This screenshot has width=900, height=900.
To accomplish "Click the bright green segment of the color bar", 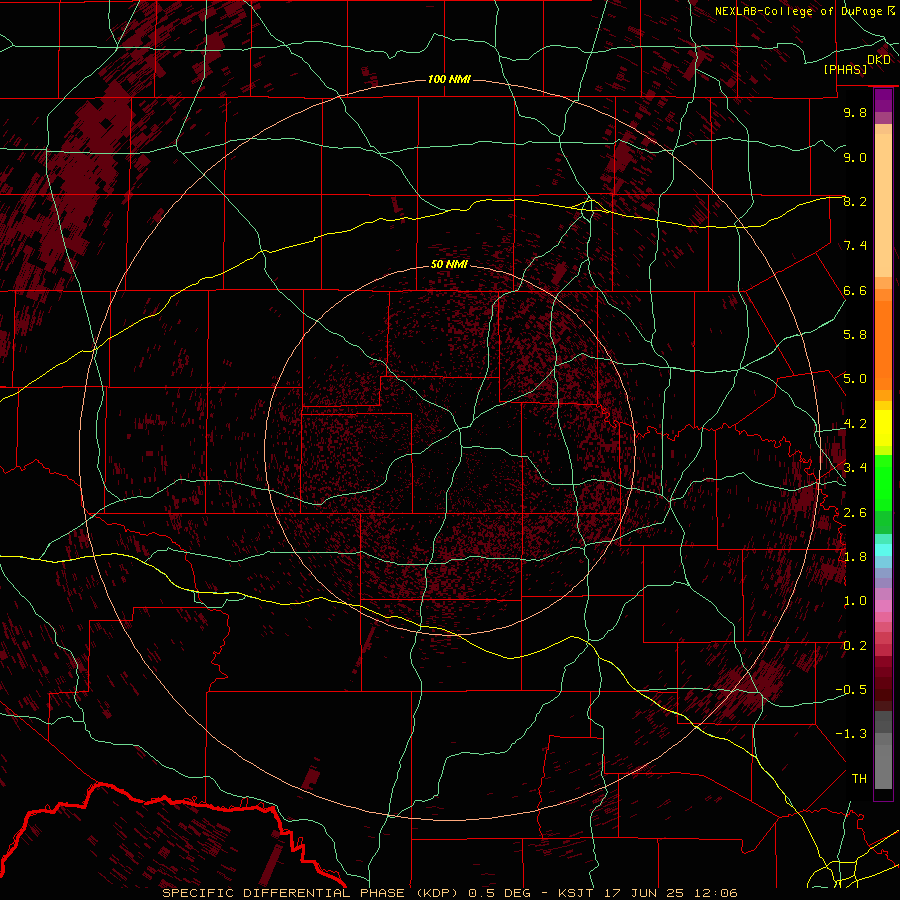I will pyautogui.click(x=883, y=483).
